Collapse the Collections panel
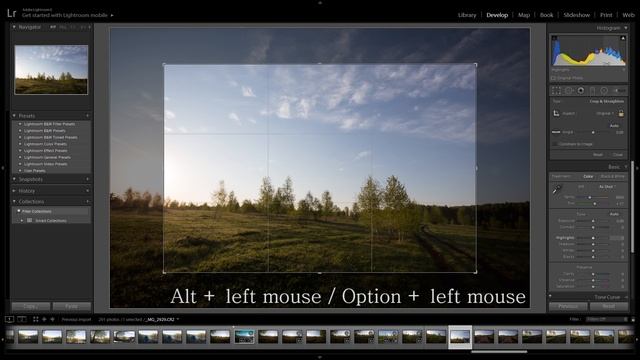Screen dimensions: 640x360 coord(14,202)
